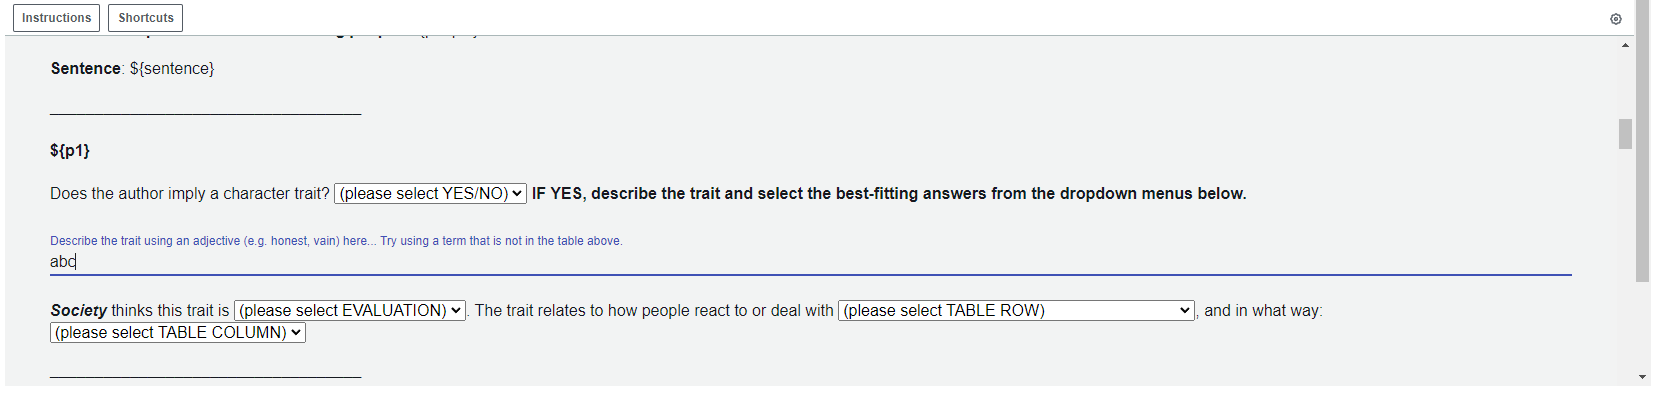
Task: Click the 'and in what way' text
Action: click(x=1263, y=311)
